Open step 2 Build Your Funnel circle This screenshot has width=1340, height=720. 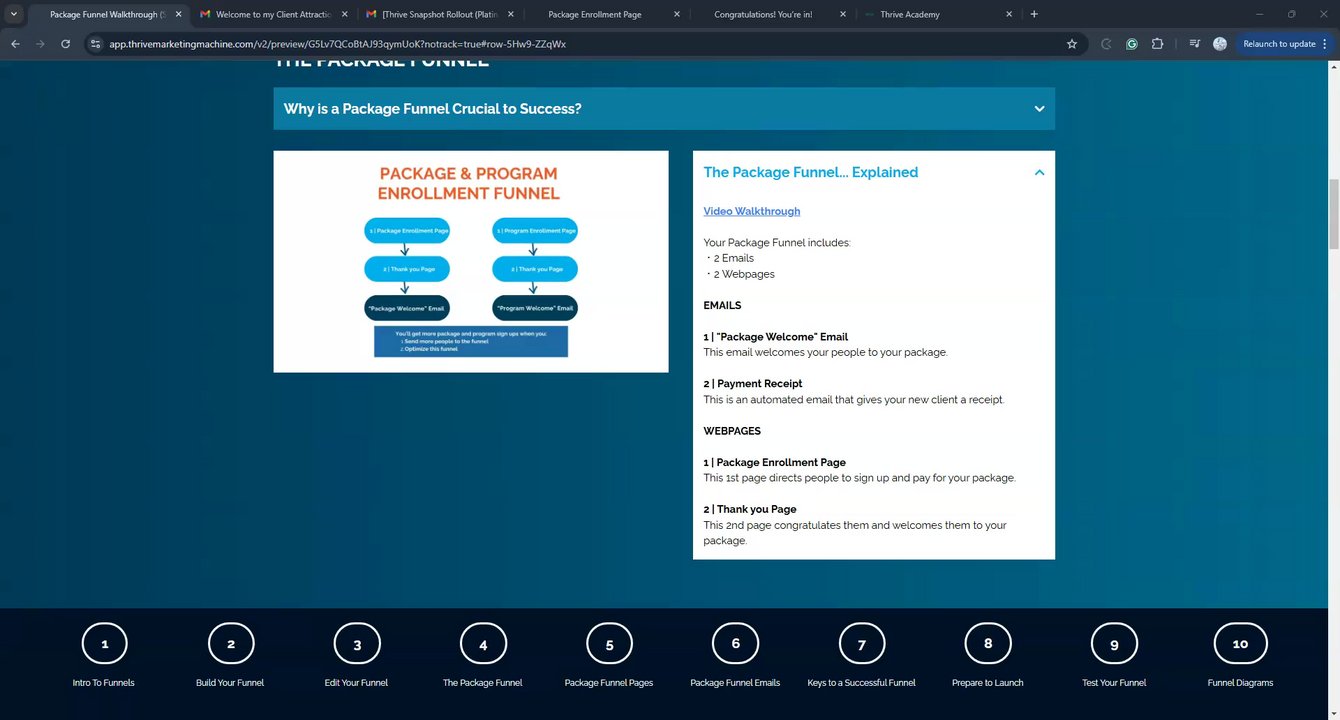point(231,644)
